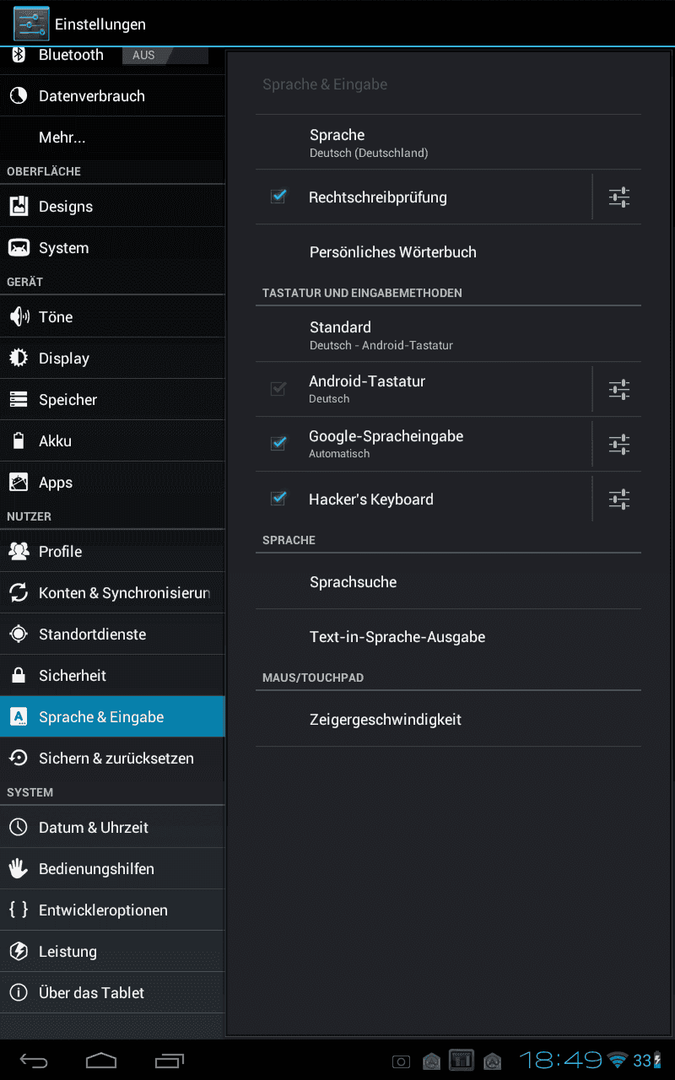Open Android-Tastatur settings sliders icon
The image size is (675, 1080).
click(x=619, y=390)
